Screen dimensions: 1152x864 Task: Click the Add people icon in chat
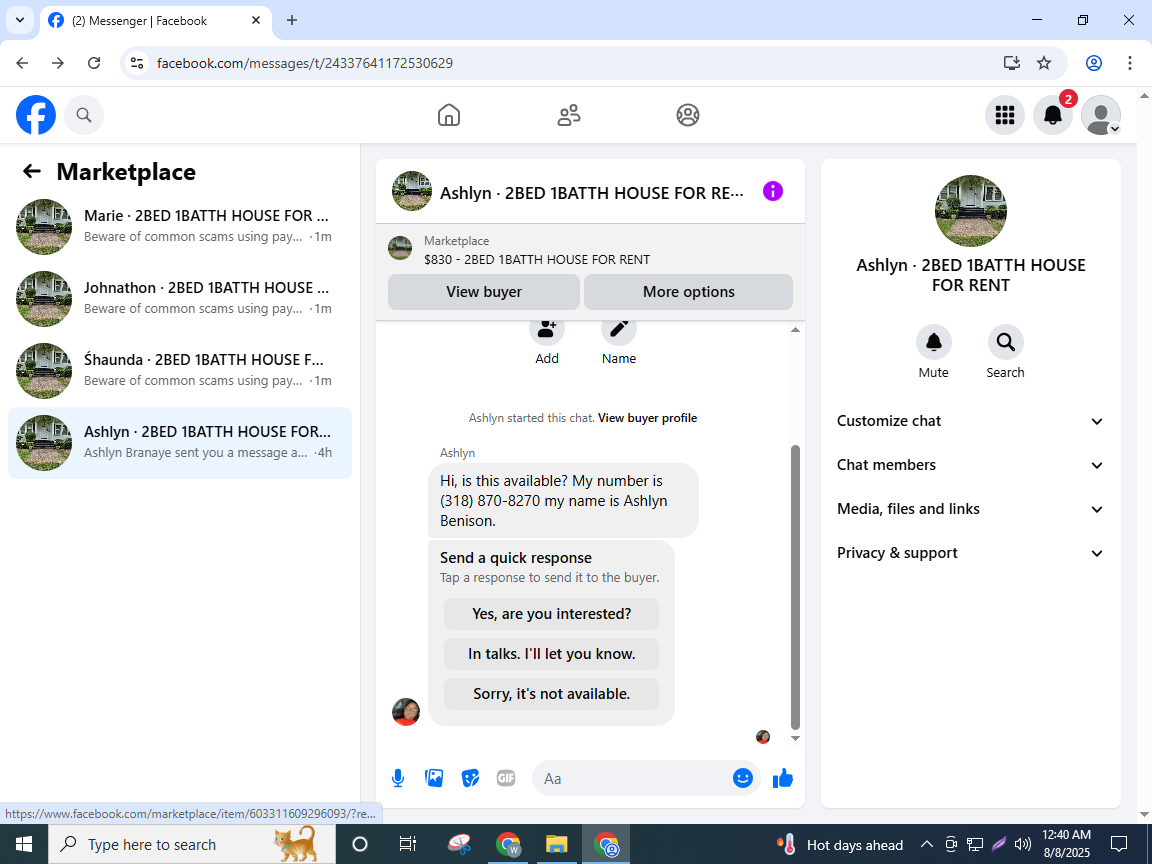tap(547, 329)
